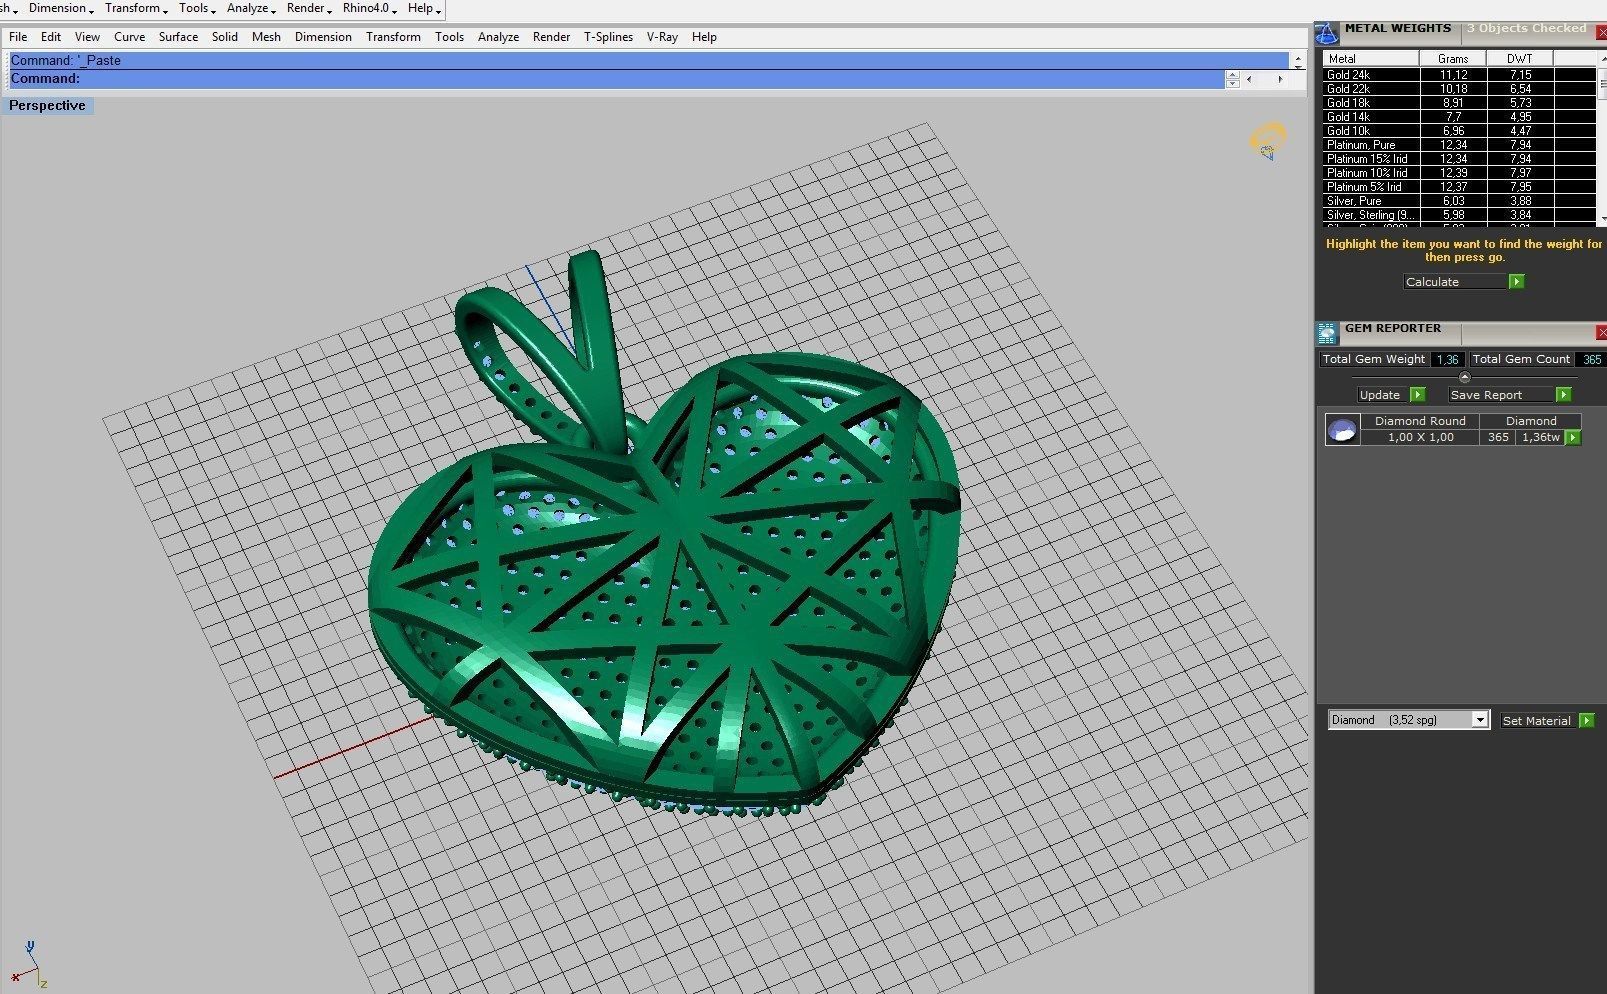Click the Gem Reporter collapse slider handle
This screenshot has width=1607, height=994.
(1465, 377)
